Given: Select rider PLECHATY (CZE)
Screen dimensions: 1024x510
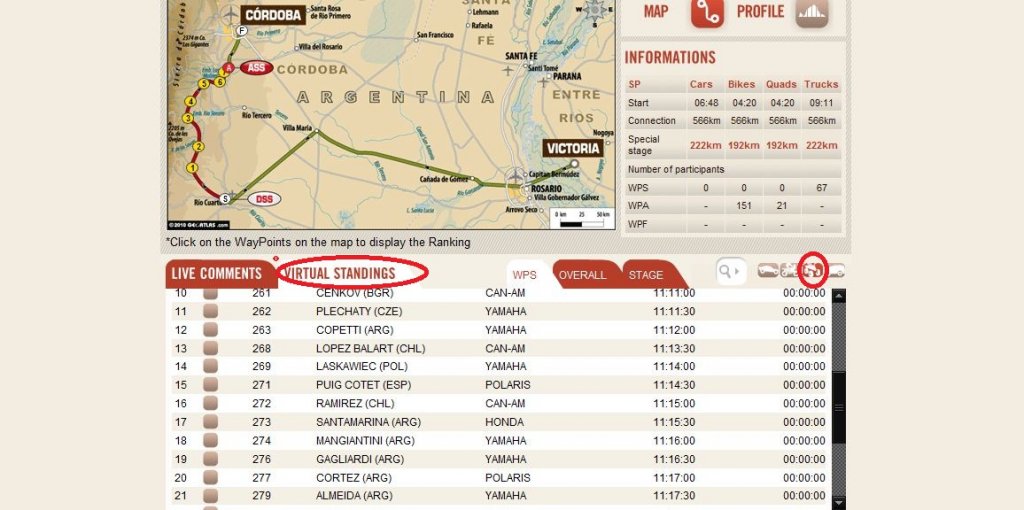Looking at the screenshot, I should tap(359, 311).
